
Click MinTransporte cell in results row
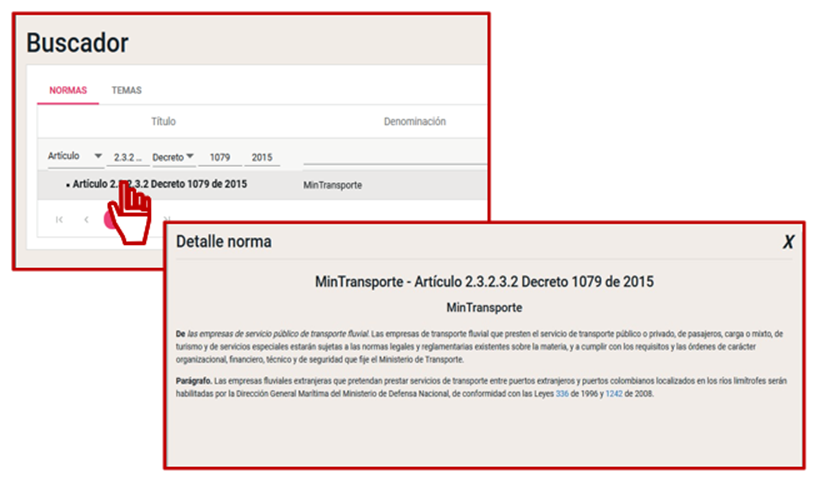(x=333, y=185)
